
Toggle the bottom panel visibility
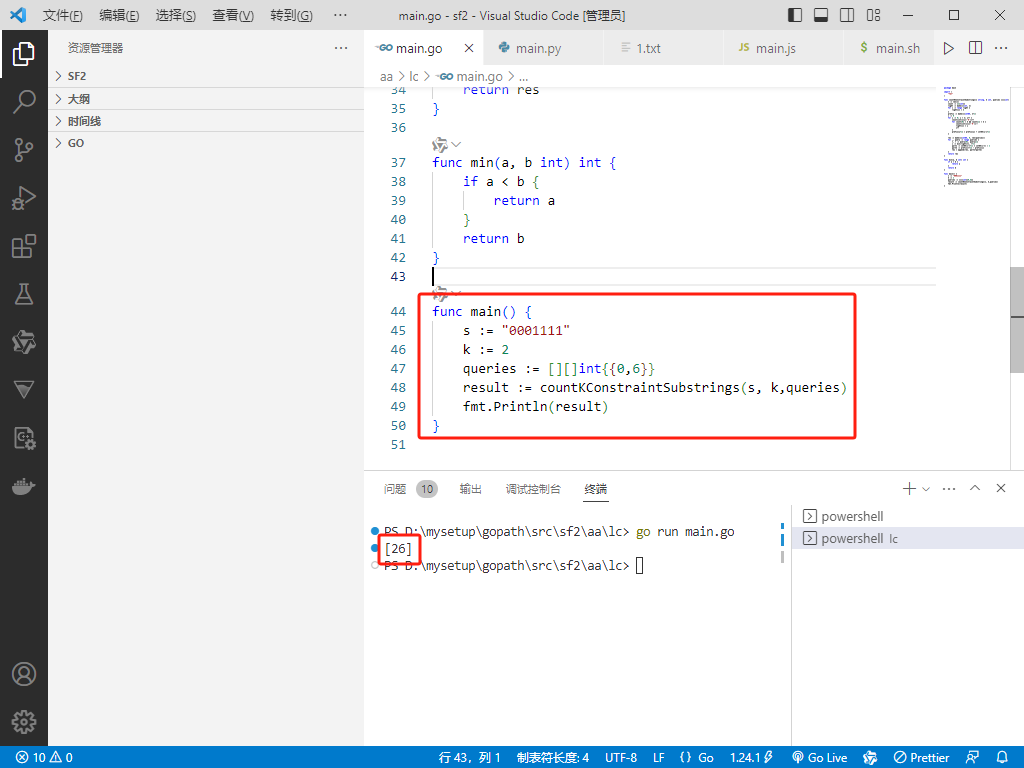821,15
